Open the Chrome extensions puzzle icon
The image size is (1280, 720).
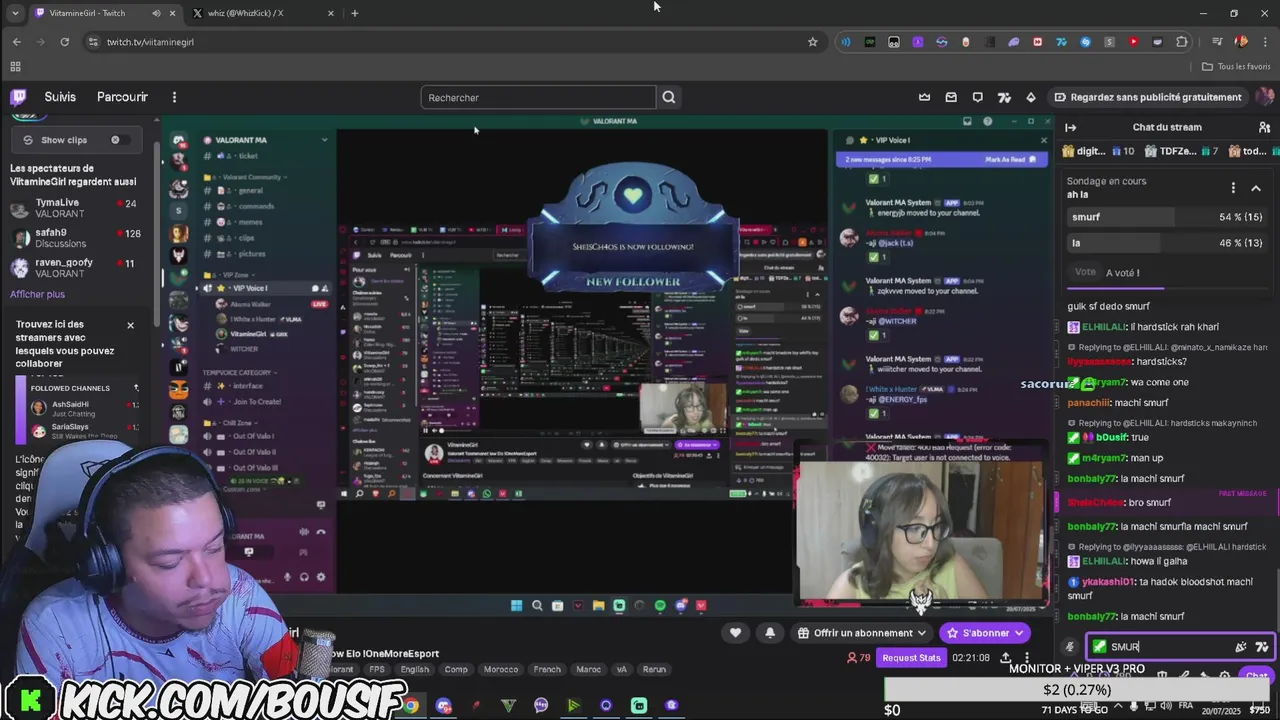tap(1182, 42)
